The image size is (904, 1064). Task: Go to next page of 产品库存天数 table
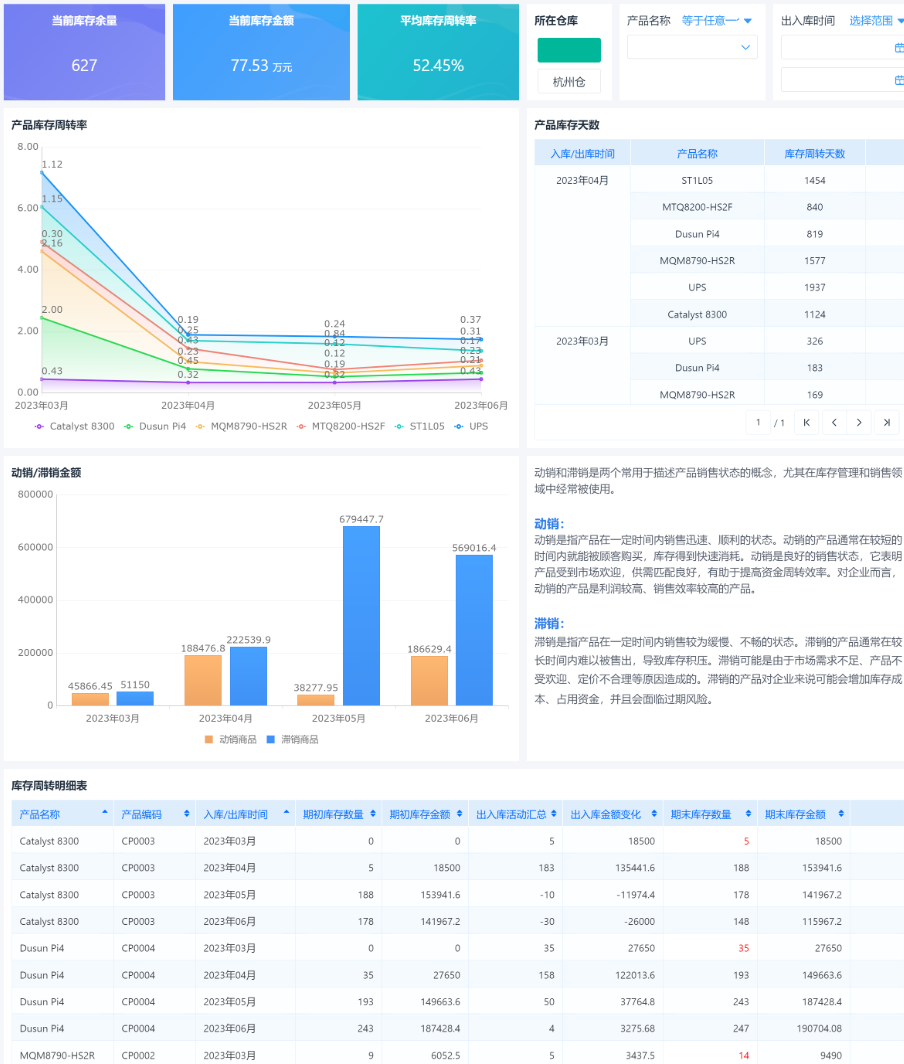(859, 422)
